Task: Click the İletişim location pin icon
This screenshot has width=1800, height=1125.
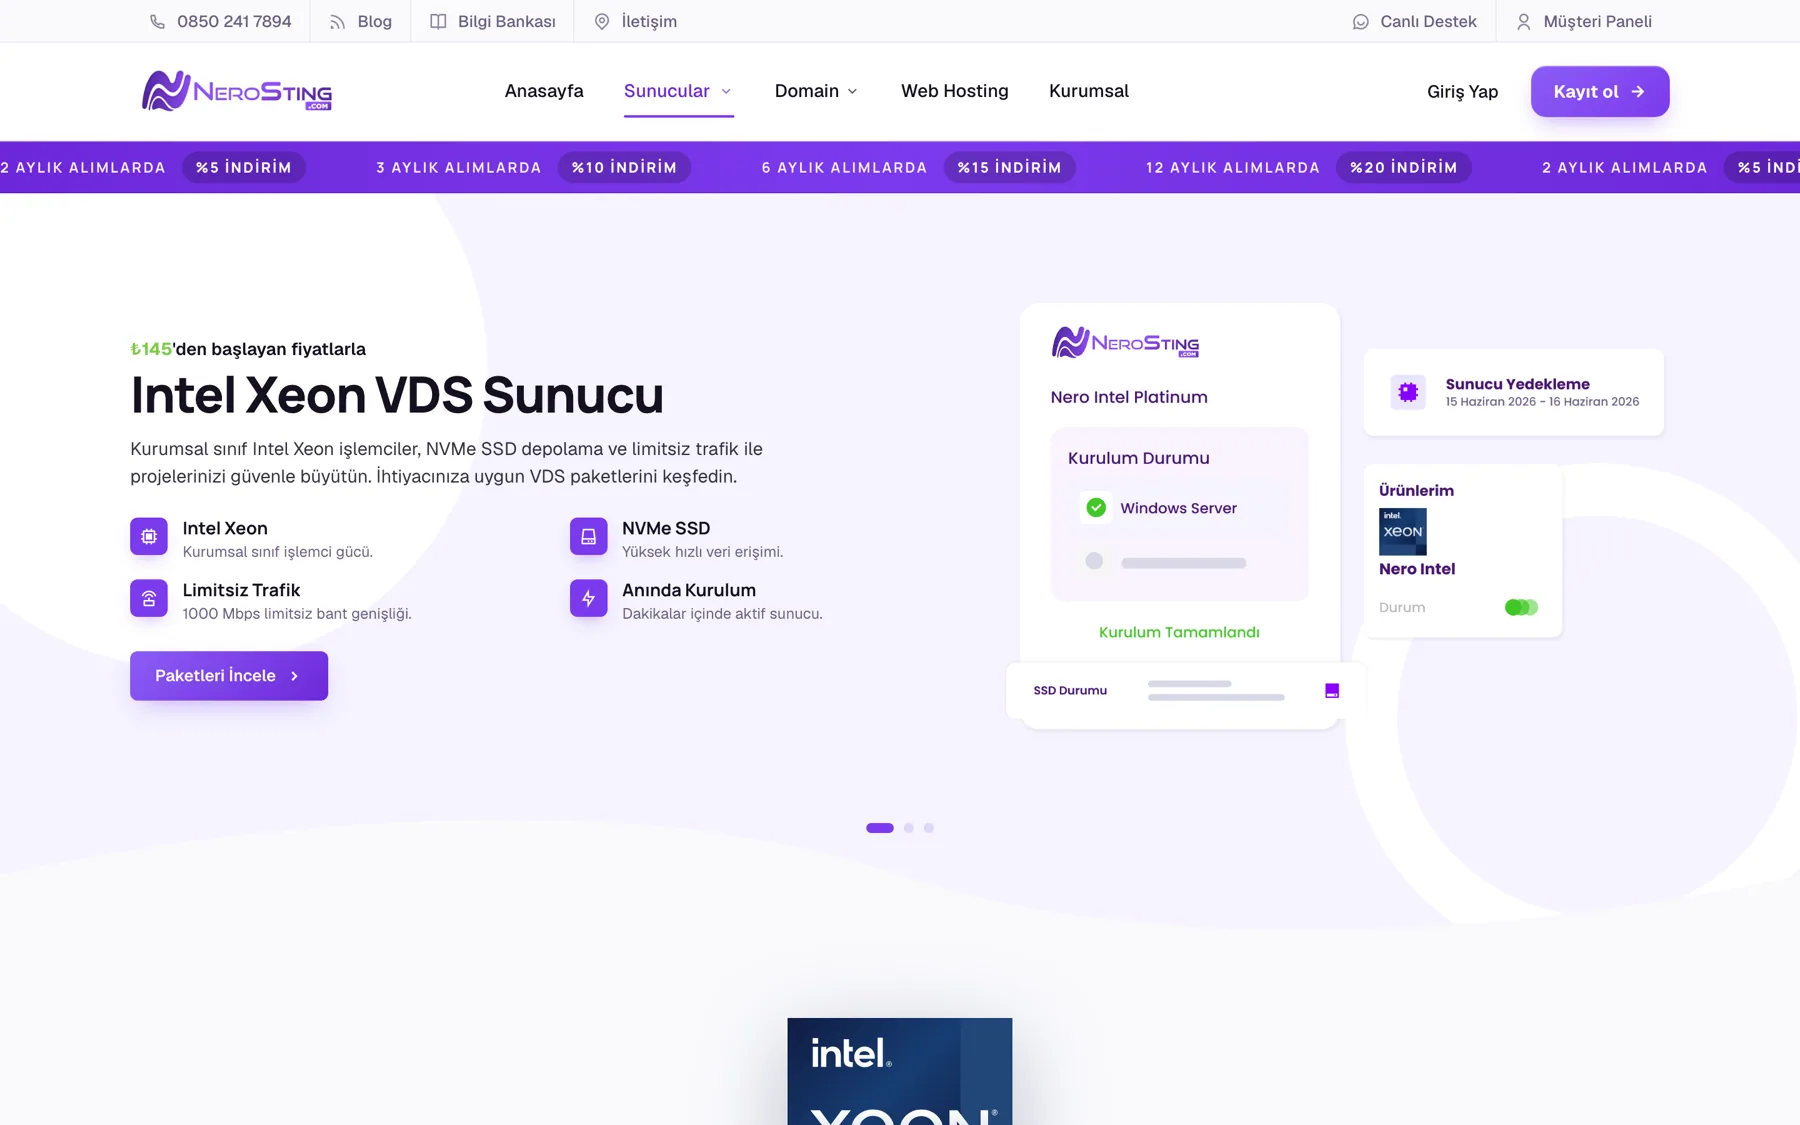Action: pyautogui.click(x=602, y=22)
